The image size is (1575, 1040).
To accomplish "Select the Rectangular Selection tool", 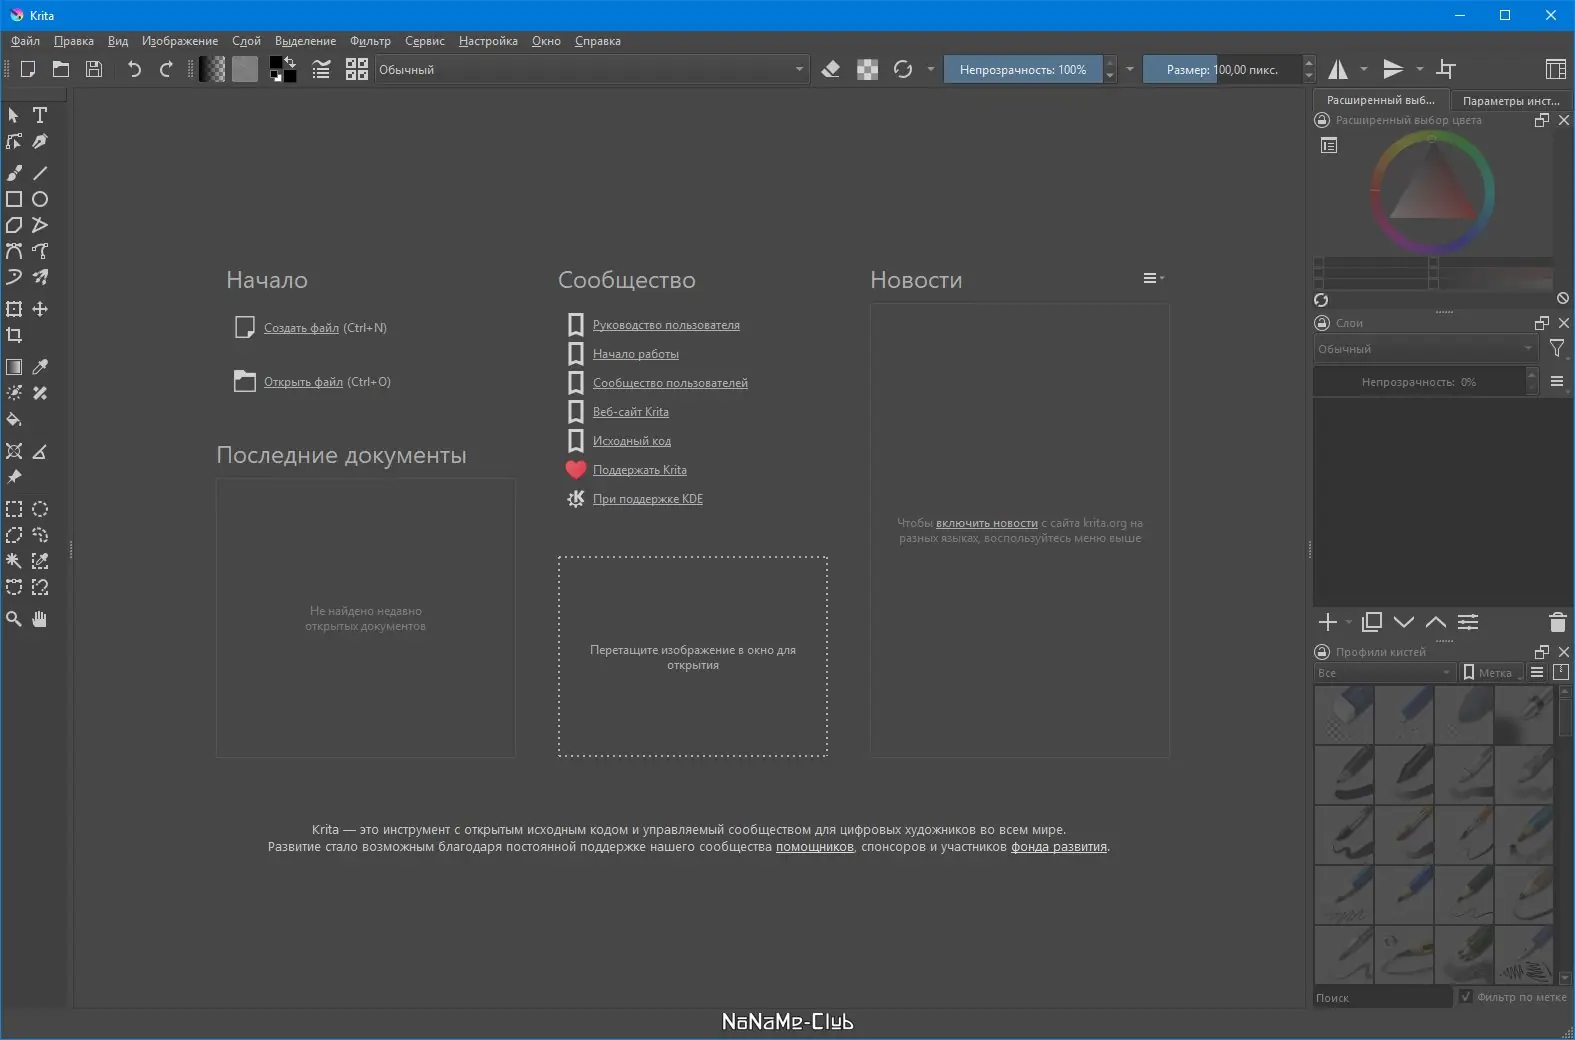I will click(x=14, y=509).
